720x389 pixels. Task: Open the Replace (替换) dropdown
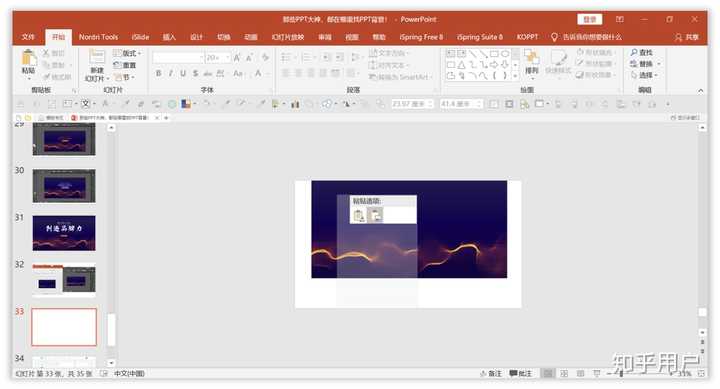[x=645, y=63]
